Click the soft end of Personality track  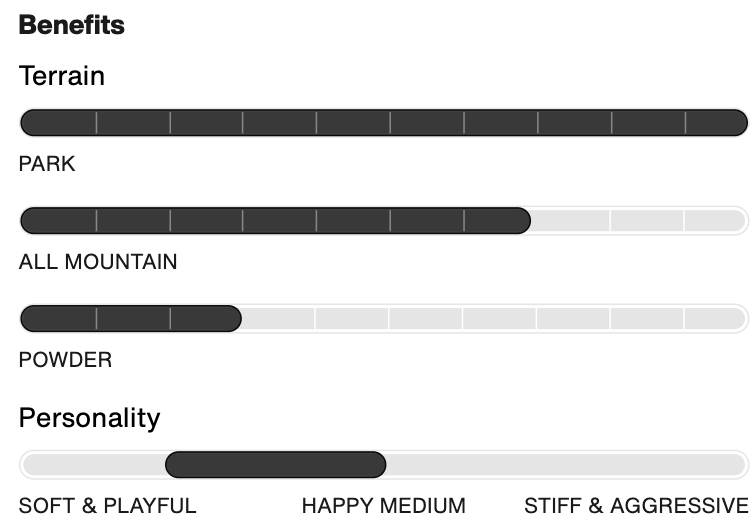(x=93, y=464)
